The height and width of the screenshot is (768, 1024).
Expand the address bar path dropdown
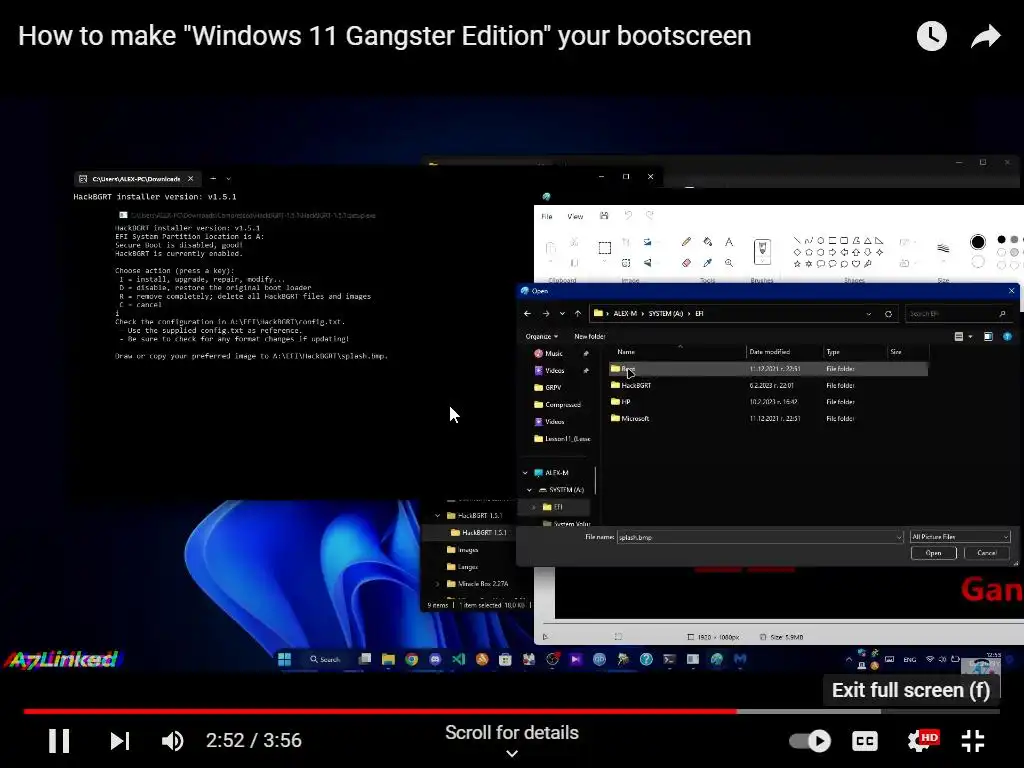point(869,314)
